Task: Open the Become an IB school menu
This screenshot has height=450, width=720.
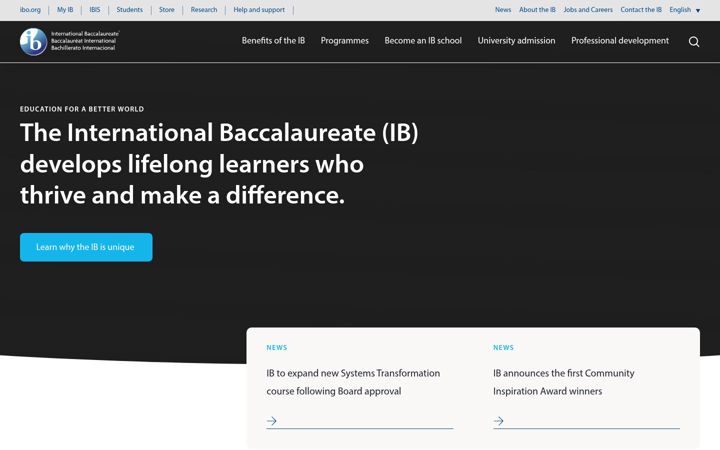Action: (423, 40)
